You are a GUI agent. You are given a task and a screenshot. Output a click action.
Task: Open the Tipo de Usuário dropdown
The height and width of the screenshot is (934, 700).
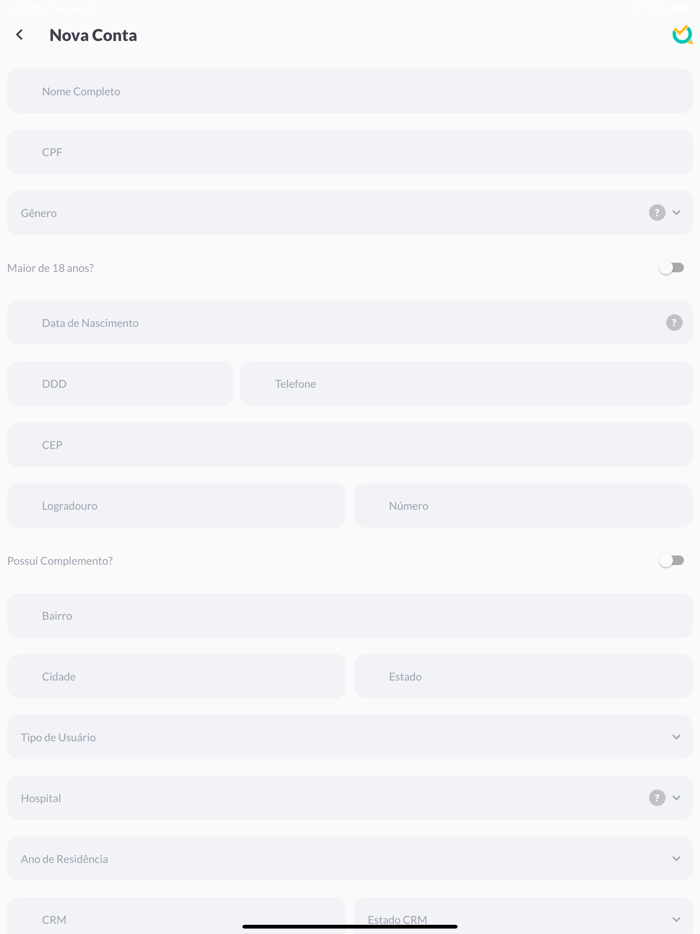349,737
